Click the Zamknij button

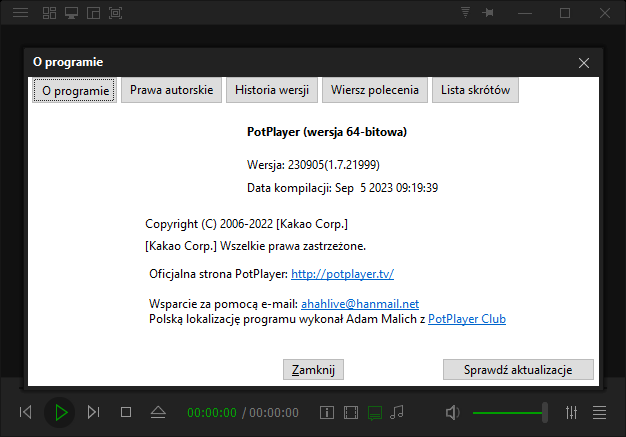point(313,370)
